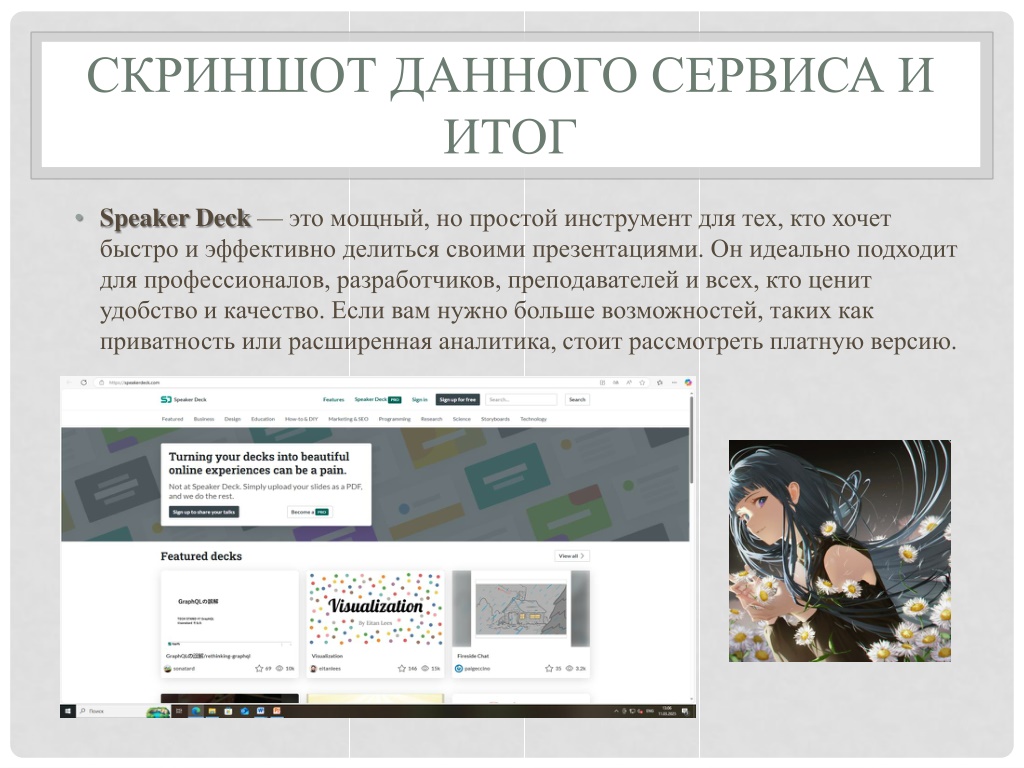Click the eitanlees author avatar

313,669
